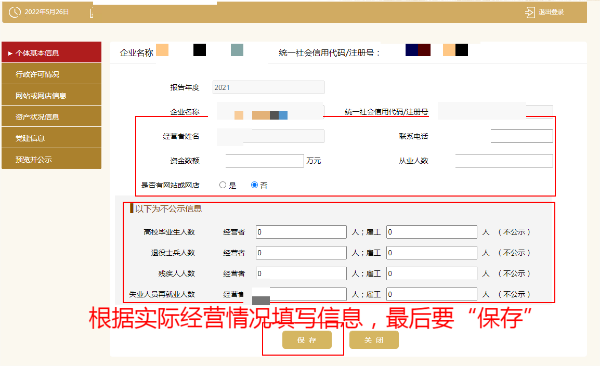
Task: Click the 联系电话 input field
Action: pos(522,136)
